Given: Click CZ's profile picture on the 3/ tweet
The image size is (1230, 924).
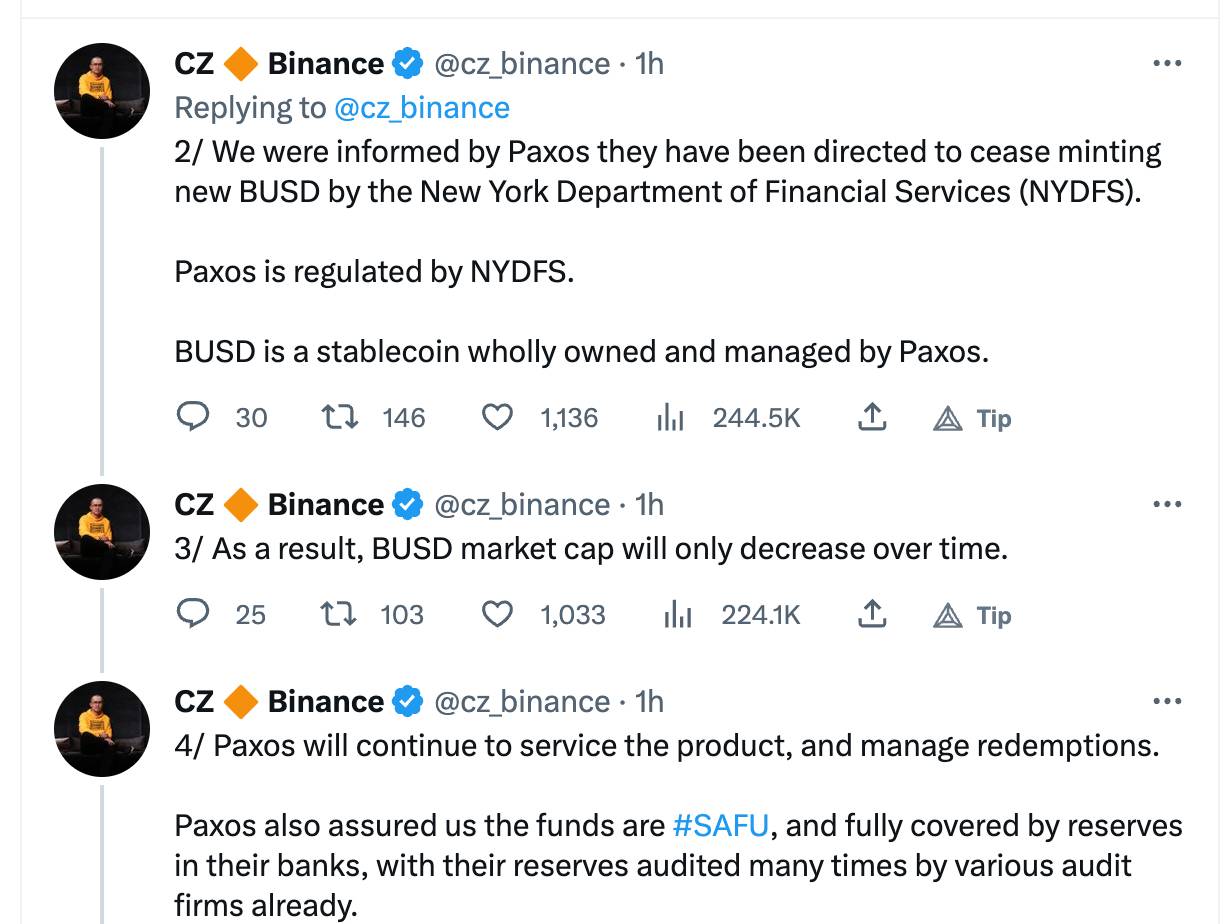Looking at the screenshot, I should click(101, 531).
